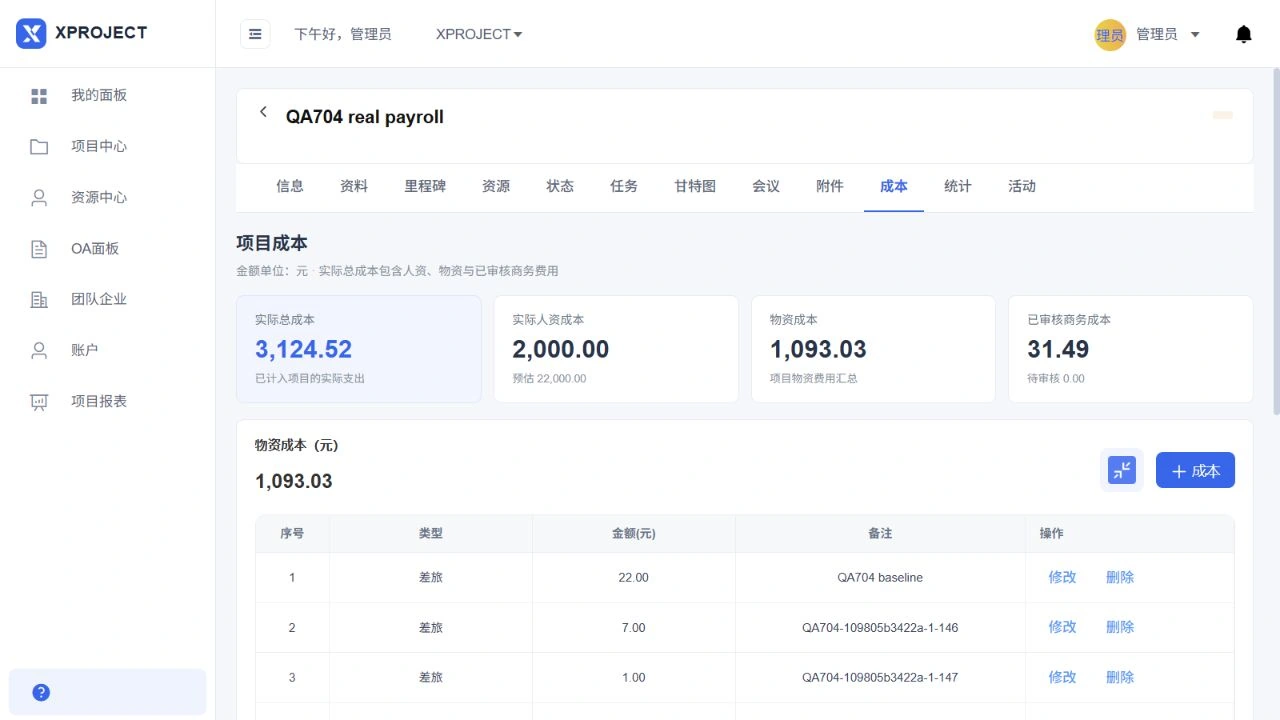Image resolution: width=1280 pixels, height=720 pixels.
Task: Click the 实际人资成本 card
Action: tap(616, 349)
